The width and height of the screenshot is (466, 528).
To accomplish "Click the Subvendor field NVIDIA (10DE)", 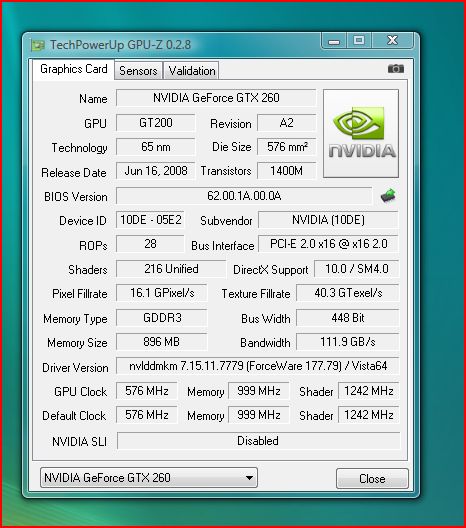I will click(x=328, y=220).
